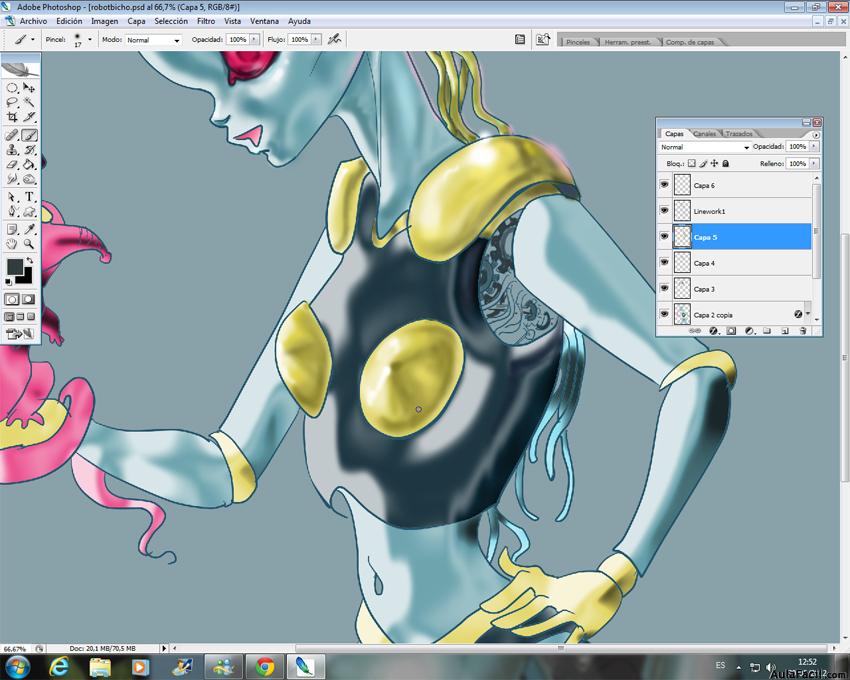The width and height of the screenshot is (850, 680).
Task: Select the Smudge tool
Action: click(12, 179)
